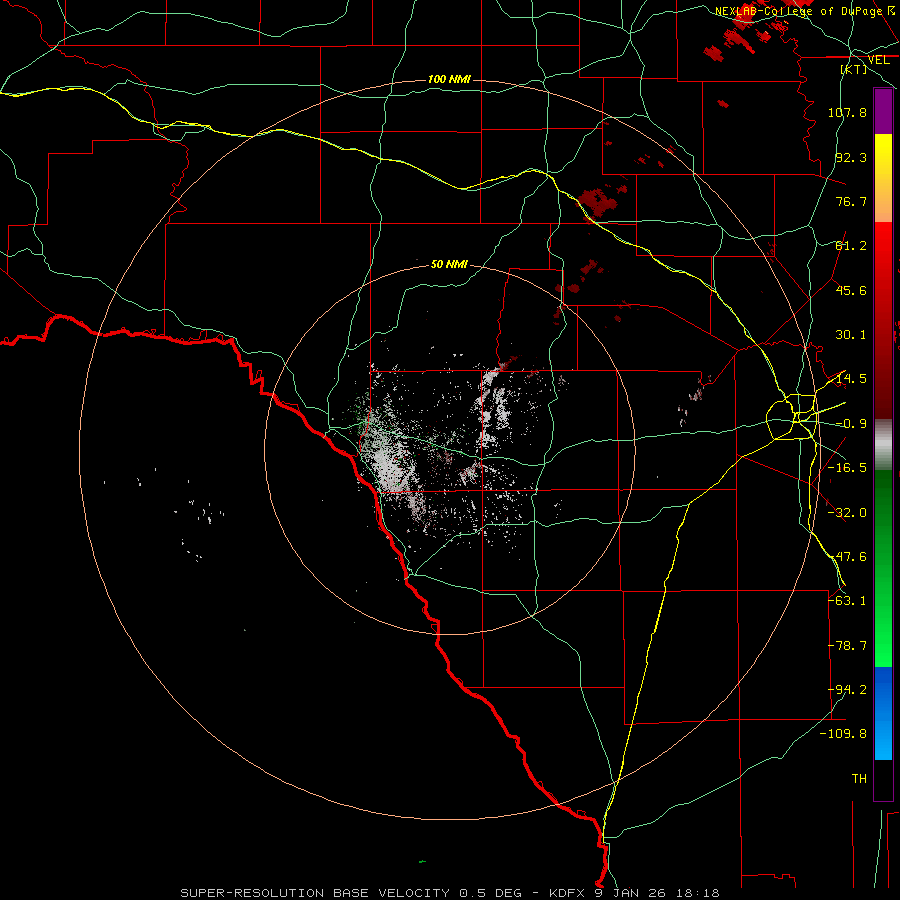Select the 30.1 velocity scale value
Viewport: 900px width, 900px height.
tap(851, 335)
